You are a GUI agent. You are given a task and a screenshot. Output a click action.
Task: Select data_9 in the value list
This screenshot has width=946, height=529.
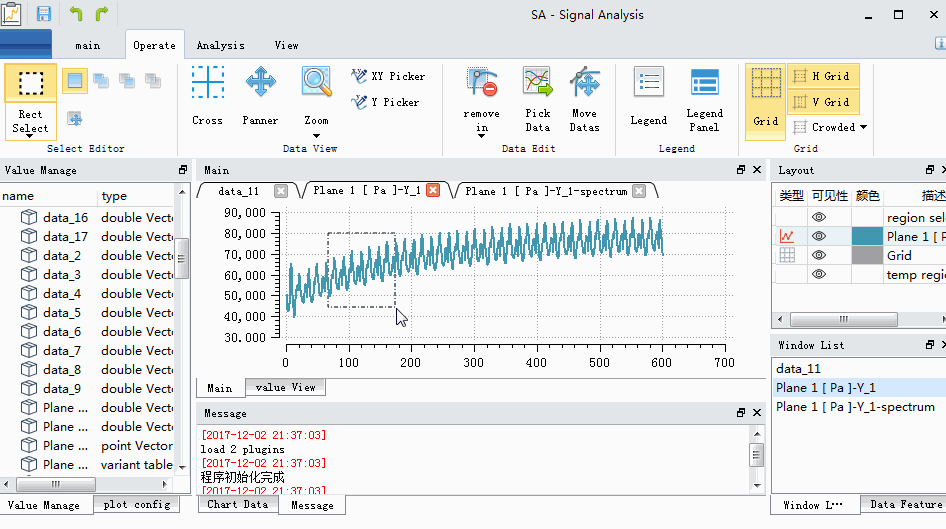click(x=62, y=388)
